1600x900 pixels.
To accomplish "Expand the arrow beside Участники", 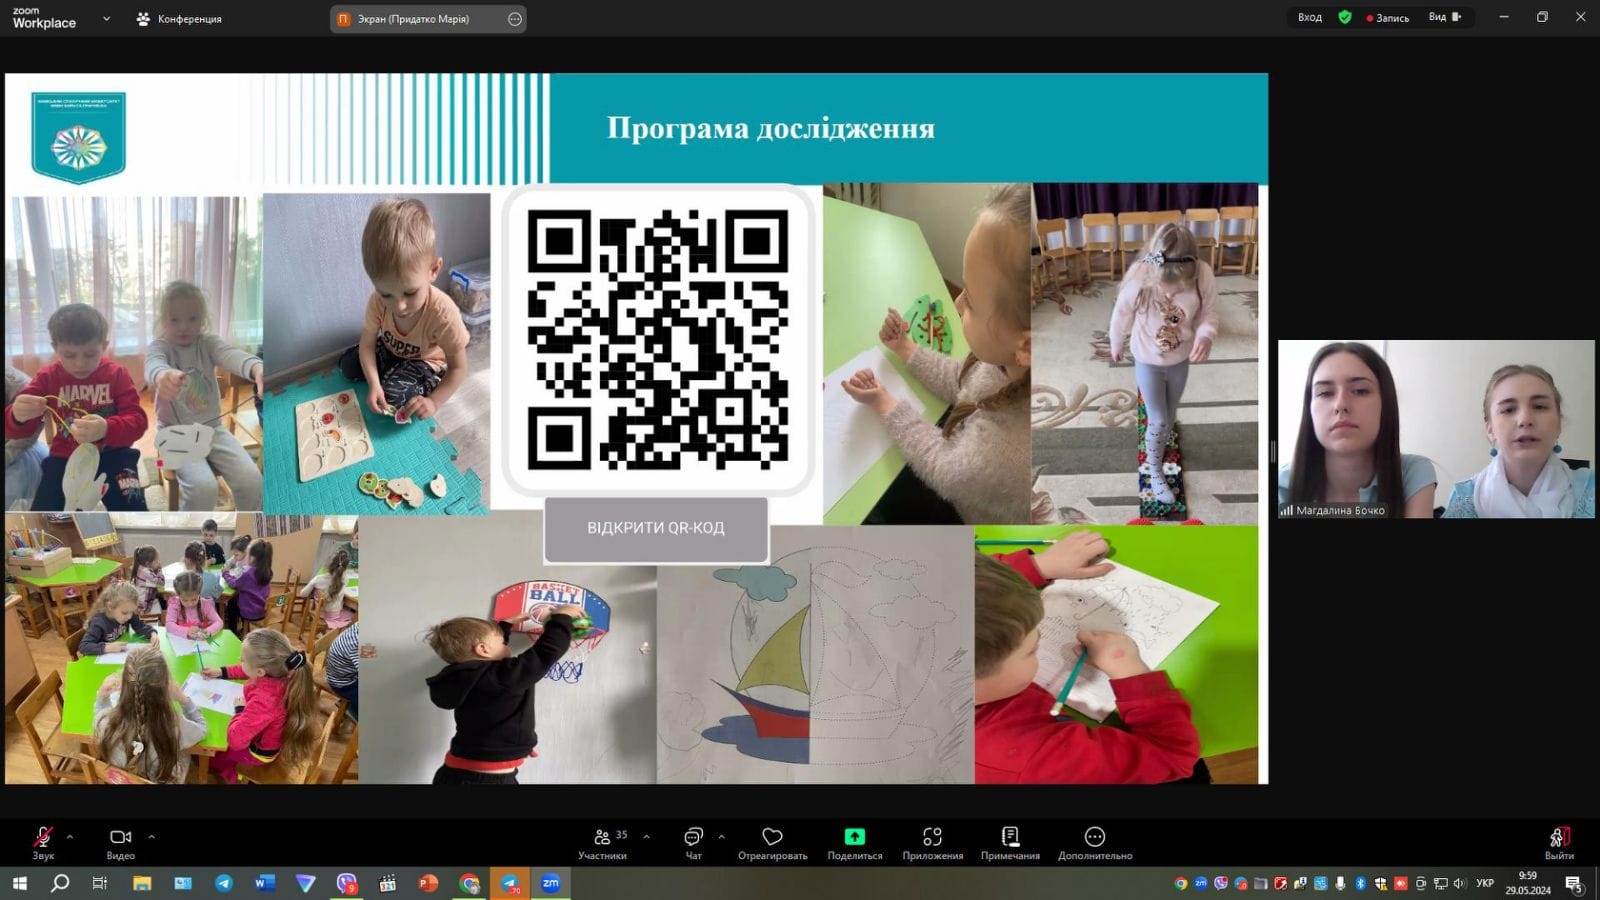I will tap(646, 836).
